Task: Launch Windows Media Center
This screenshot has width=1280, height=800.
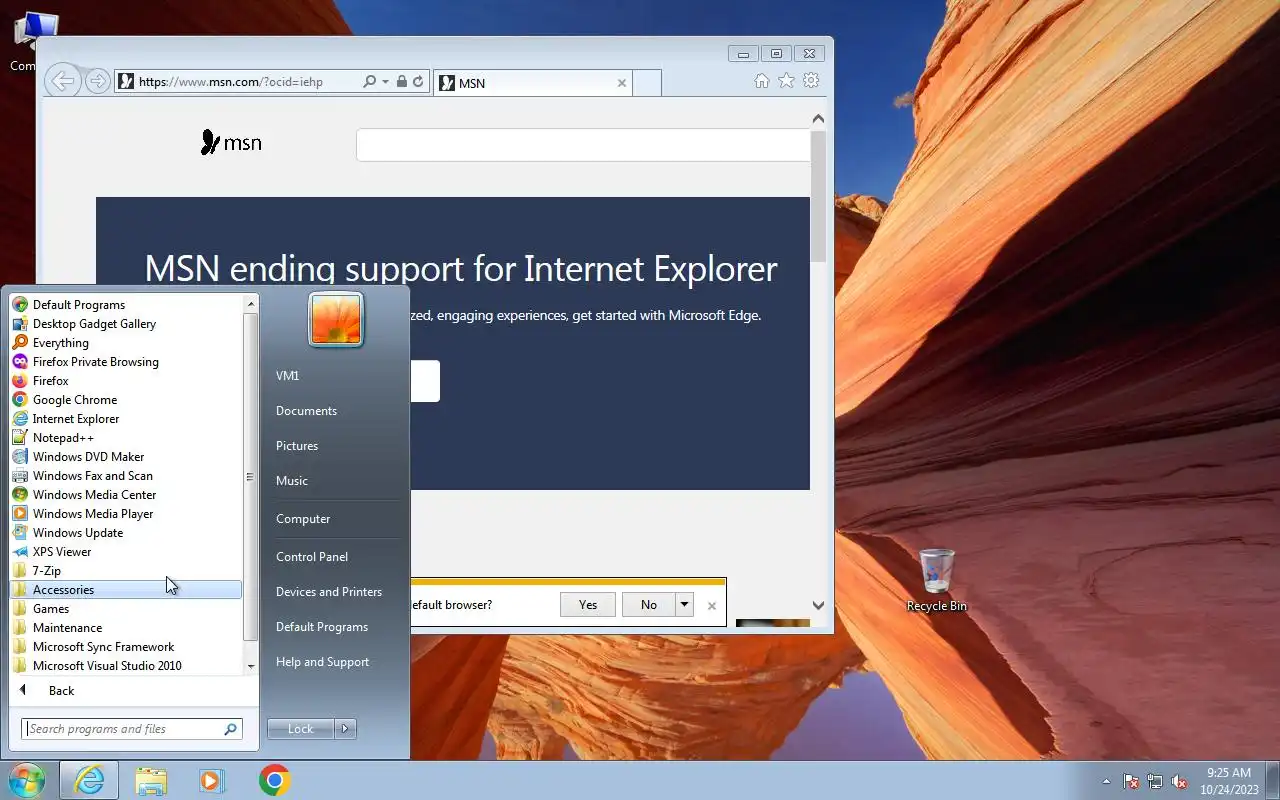Action: click(x=126, y=495)
